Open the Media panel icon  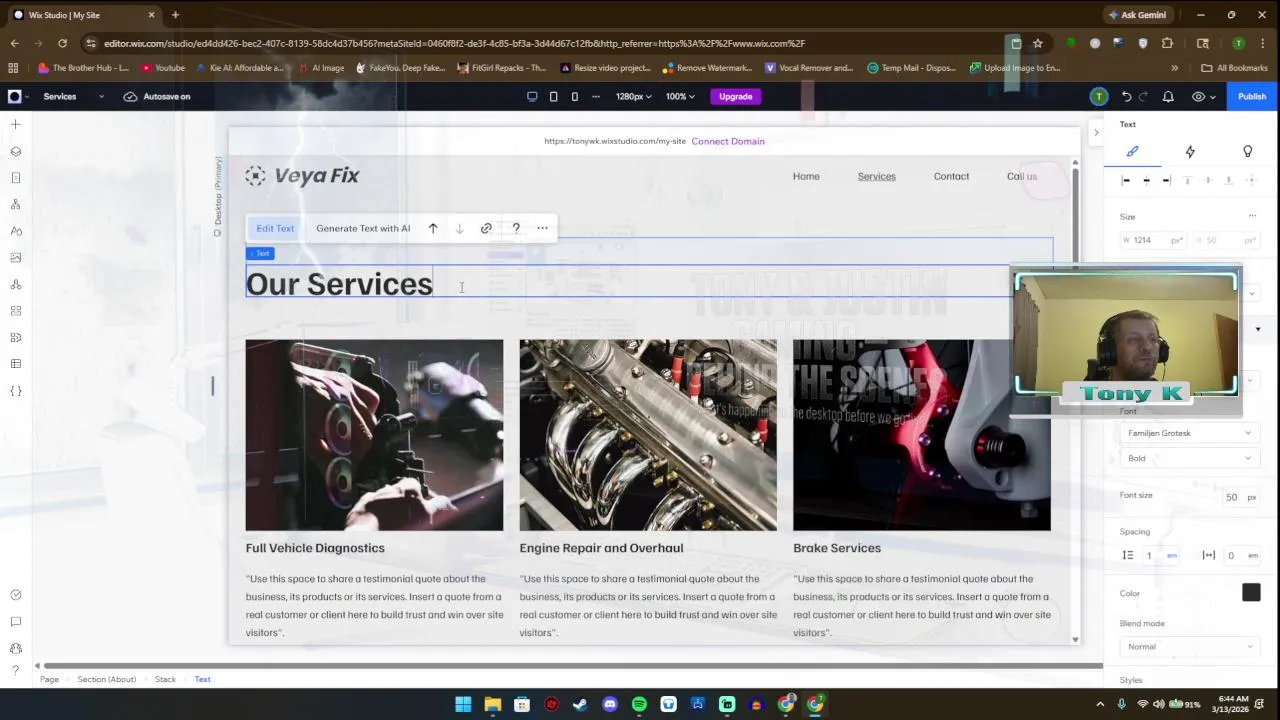pyautogui.click(x=15, y=257)
